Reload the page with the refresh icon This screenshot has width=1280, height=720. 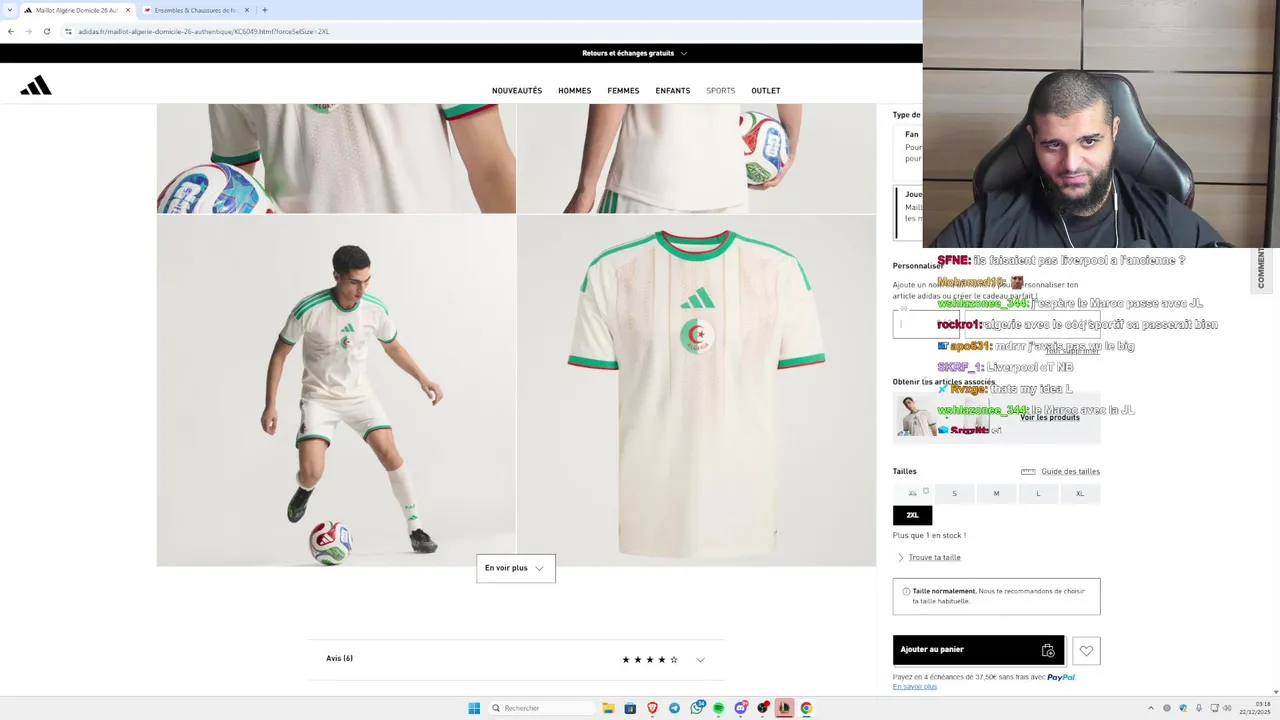46,31
